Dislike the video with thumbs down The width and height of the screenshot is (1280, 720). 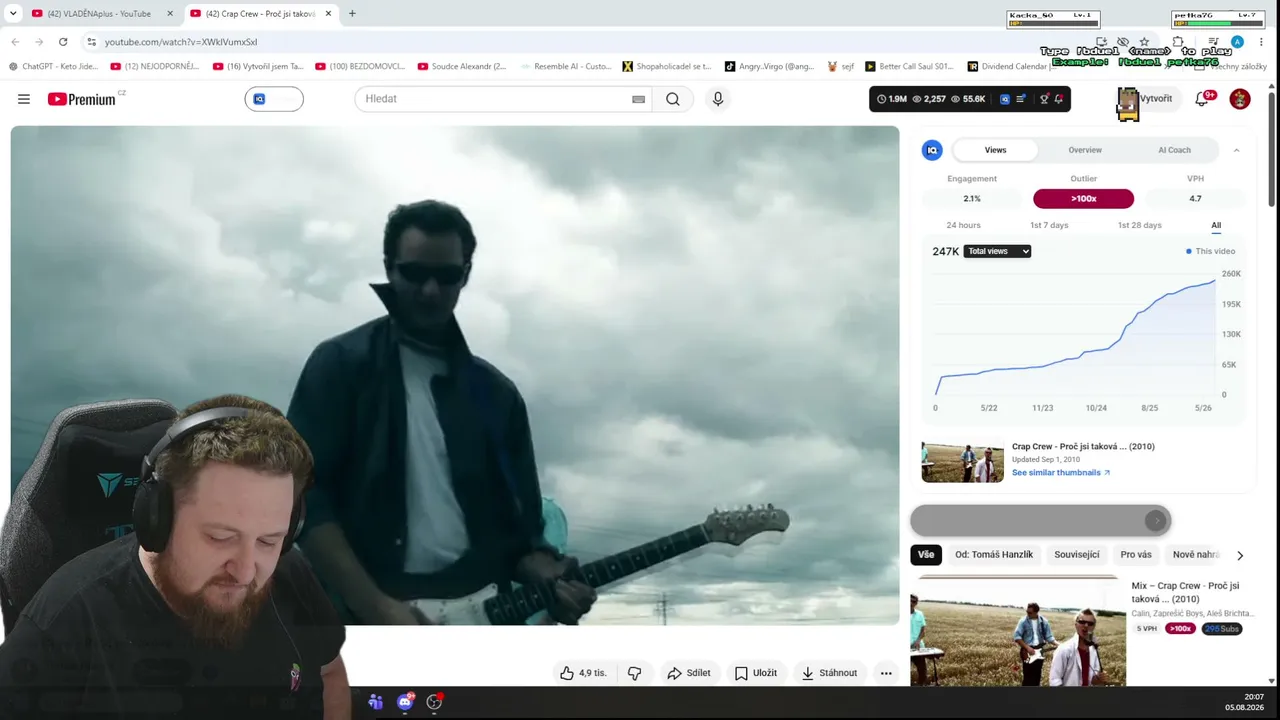[x=634, y=673]
